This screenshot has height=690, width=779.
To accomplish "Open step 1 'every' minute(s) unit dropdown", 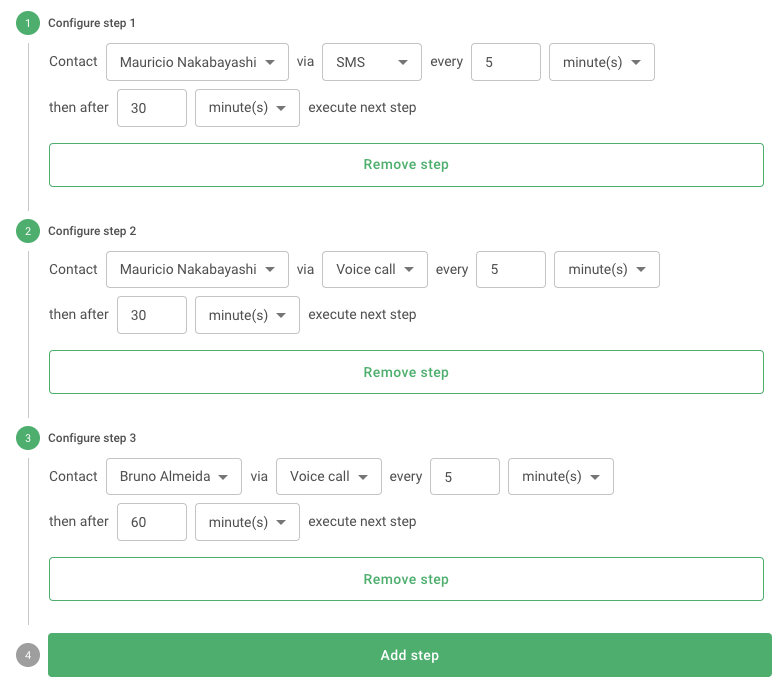I will (x=602, y=62).
